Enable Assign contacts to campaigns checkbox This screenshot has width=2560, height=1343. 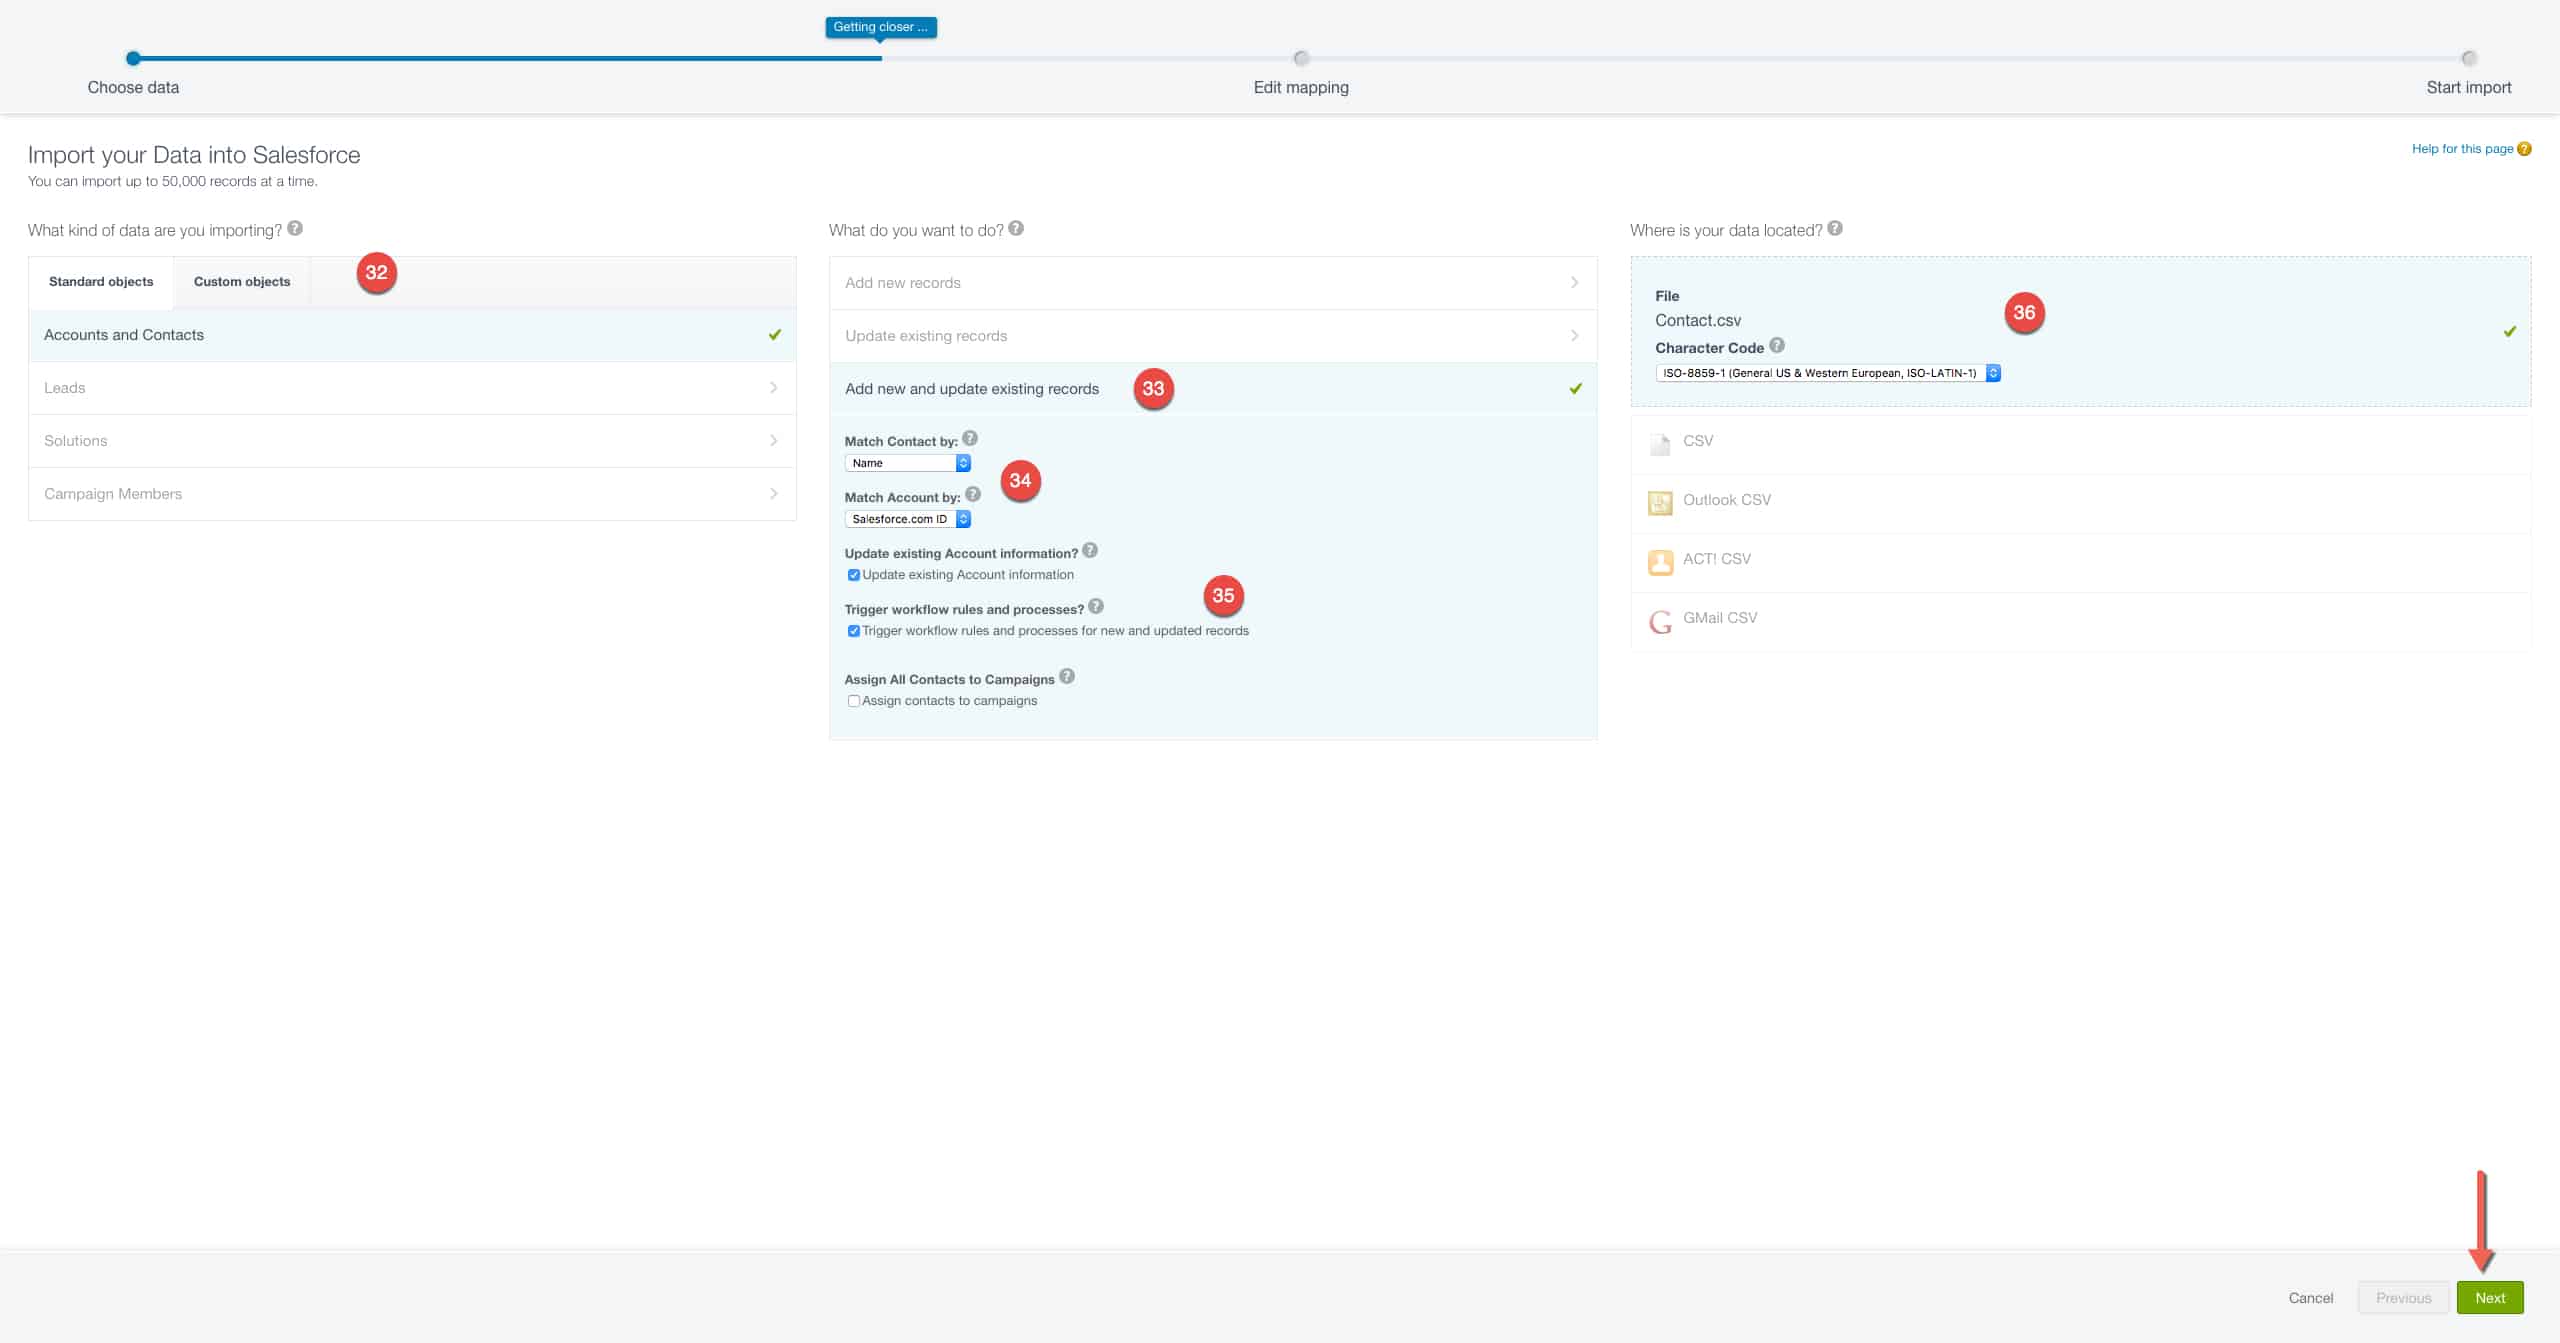click(x=854, y=701)
